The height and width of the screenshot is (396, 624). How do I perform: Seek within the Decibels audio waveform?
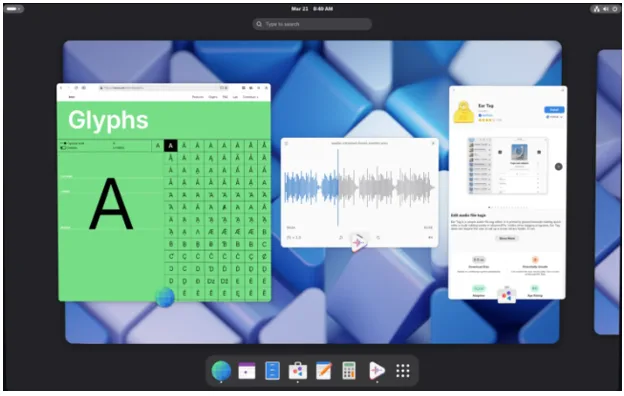click(359, 187)
